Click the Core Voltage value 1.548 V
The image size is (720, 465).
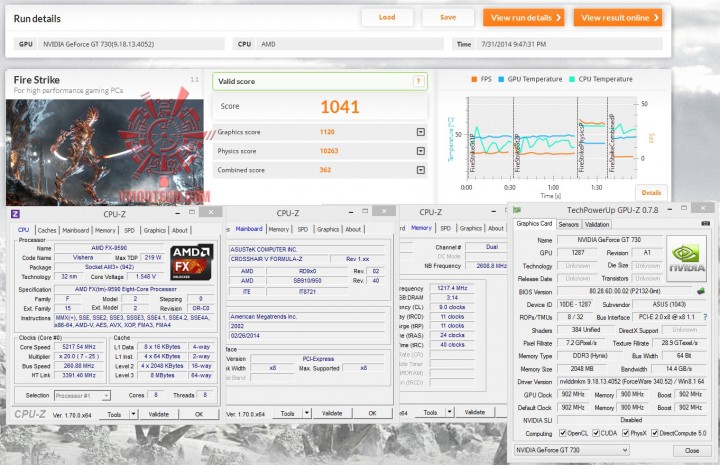pyautogui.click(x=146, y=277)
